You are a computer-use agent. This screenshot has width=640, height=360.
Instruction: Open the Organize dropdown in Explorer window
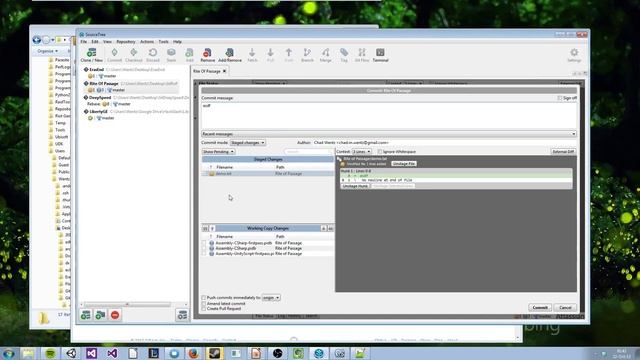point(47,51)
